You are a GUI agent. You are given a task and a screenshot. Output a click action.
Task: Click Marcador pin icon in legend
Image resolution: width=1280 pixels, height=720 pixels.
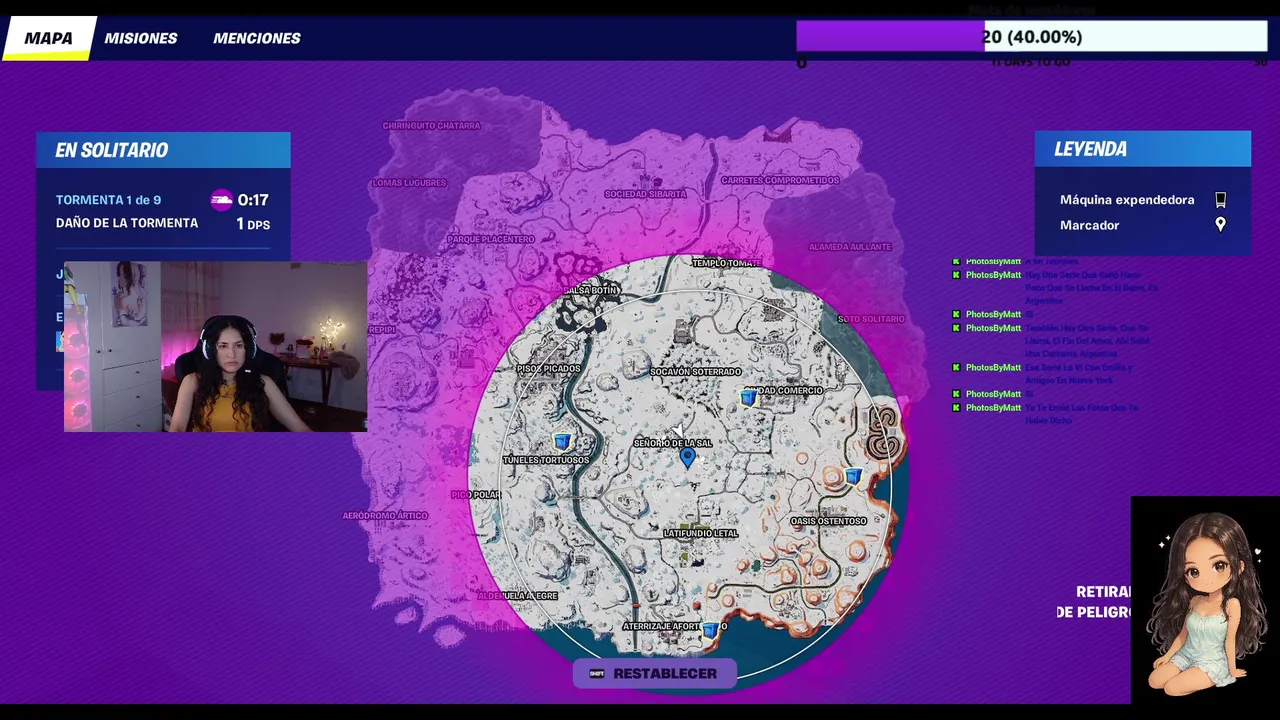tap(1220, 225)
